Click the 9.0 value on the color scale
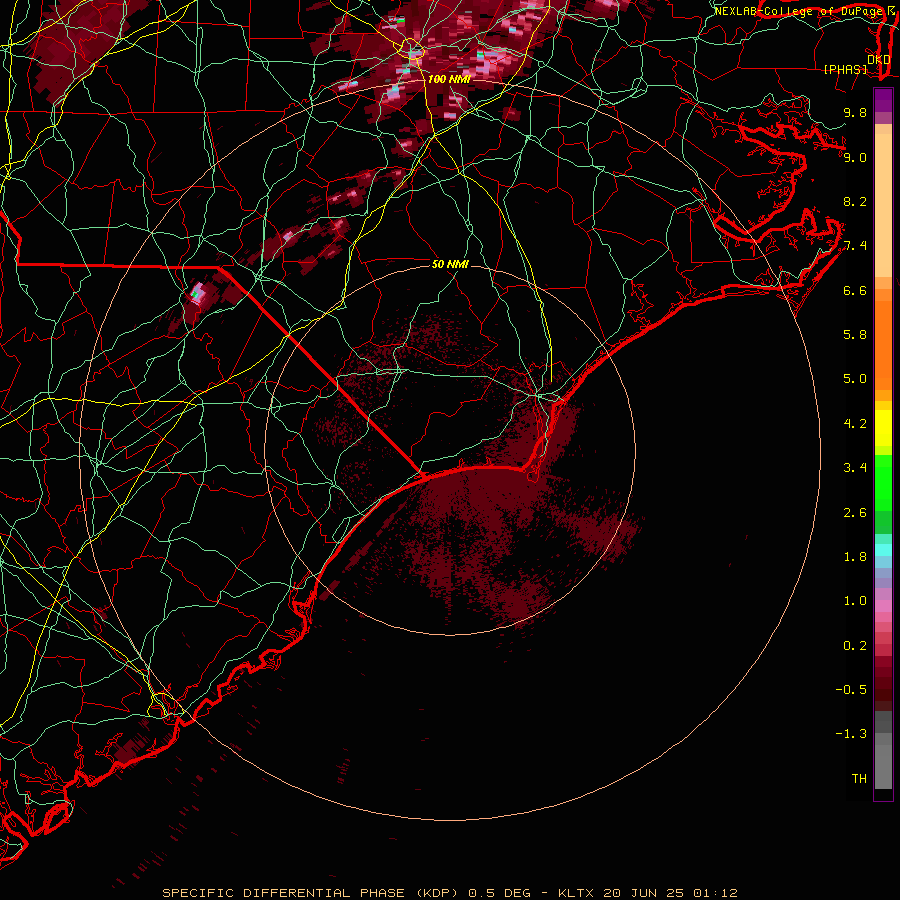This screenshot has width=900, height=900. click(855, 157)
